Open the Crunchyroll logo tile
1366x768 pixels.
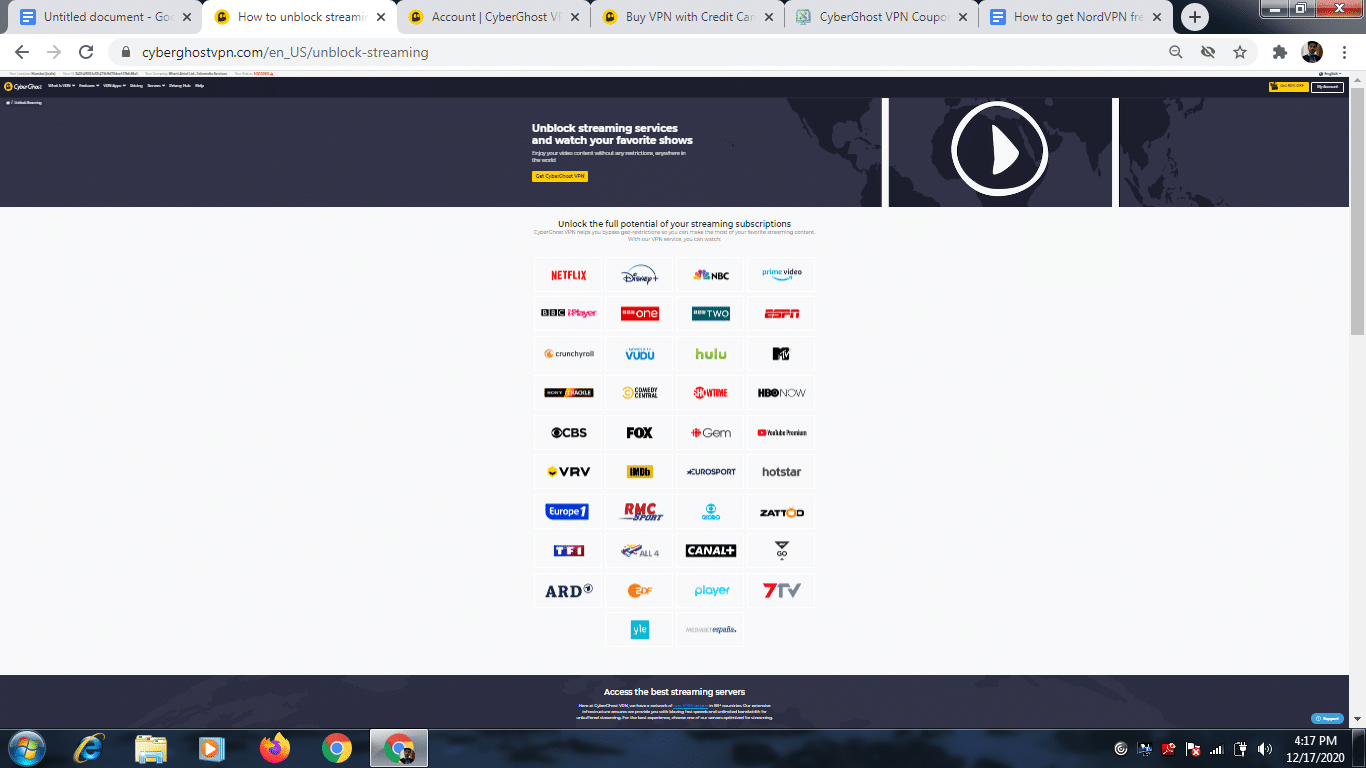(568, 354)
